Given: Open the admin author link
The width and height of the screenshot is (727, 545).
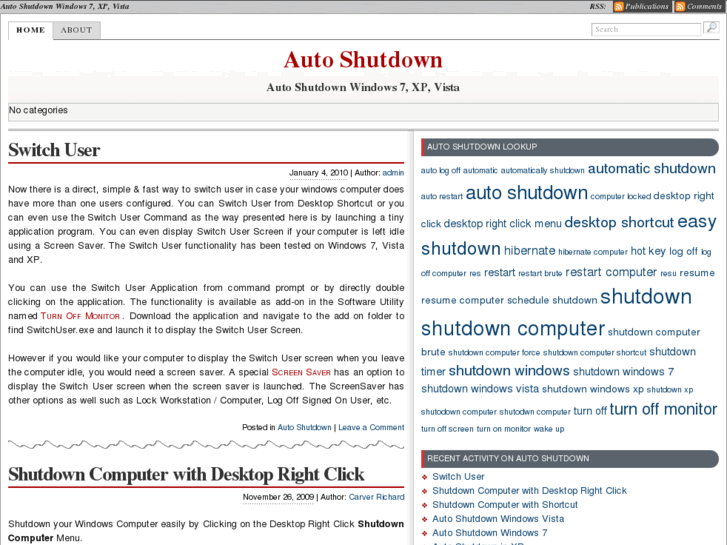Looking at the screenshot, I should [x=393, y=173].
